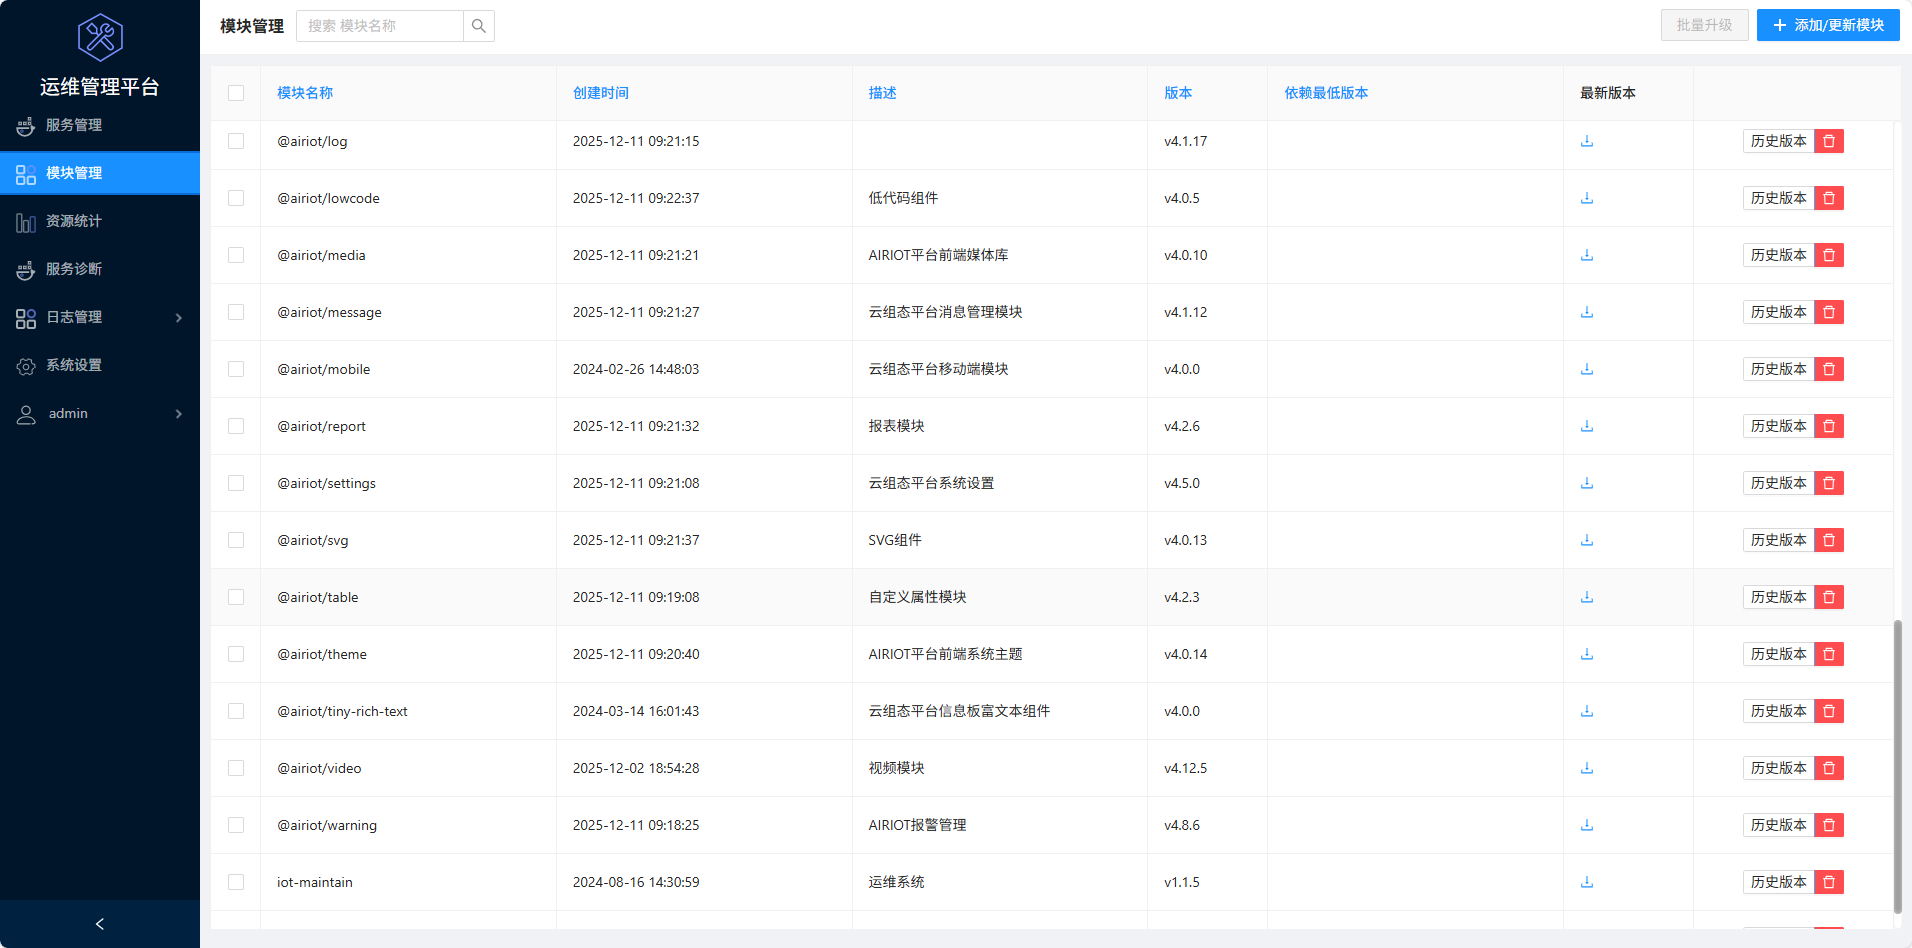Go to 资源统计 page

tap(74, 221)
